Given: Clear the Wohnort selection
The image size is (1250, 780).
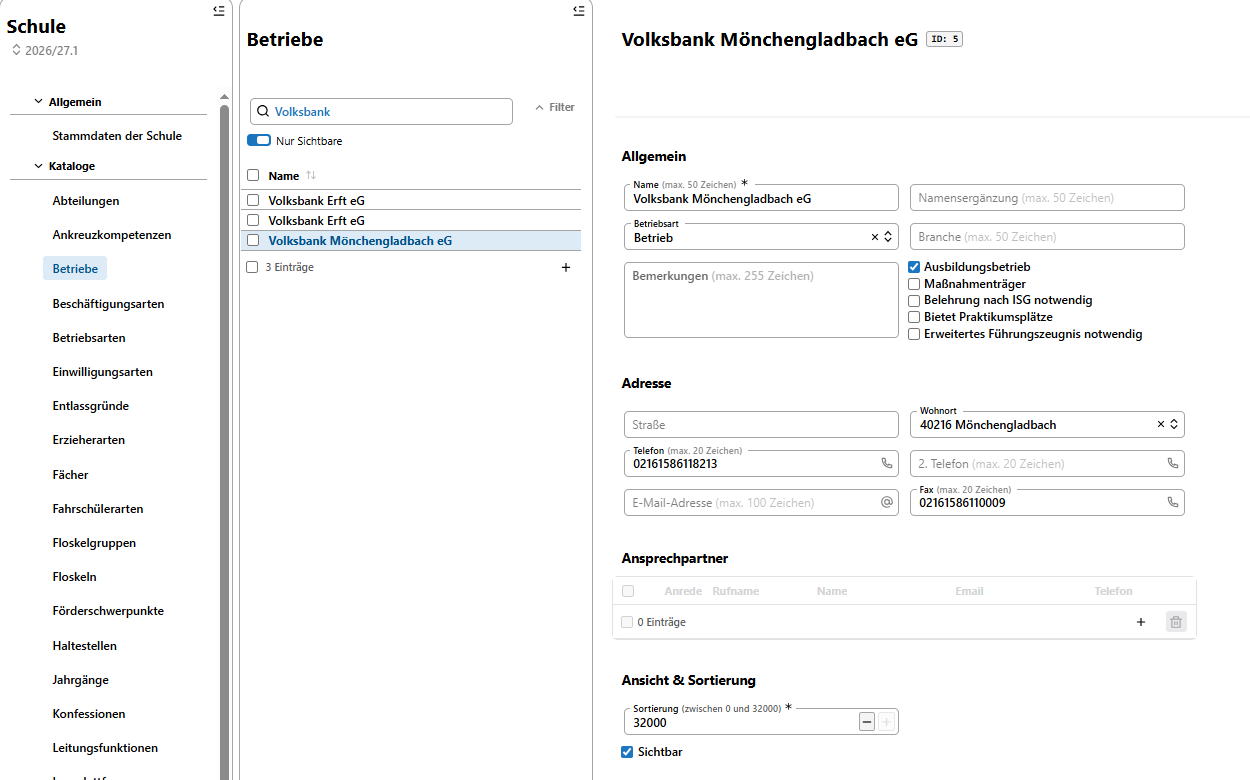Looking at the screenshot, I should coord(1161,424).
